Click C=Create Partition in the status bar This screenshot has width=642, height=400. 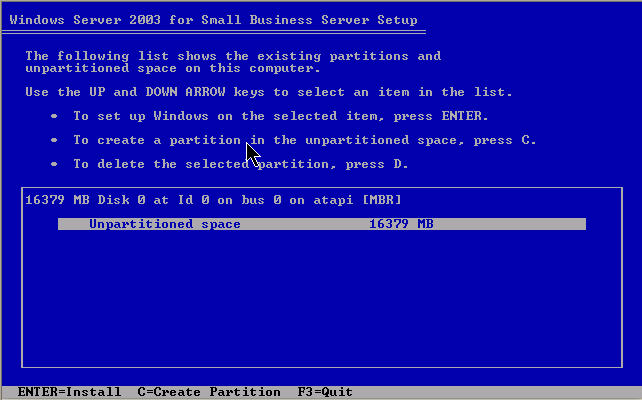(x=209, y=392)
